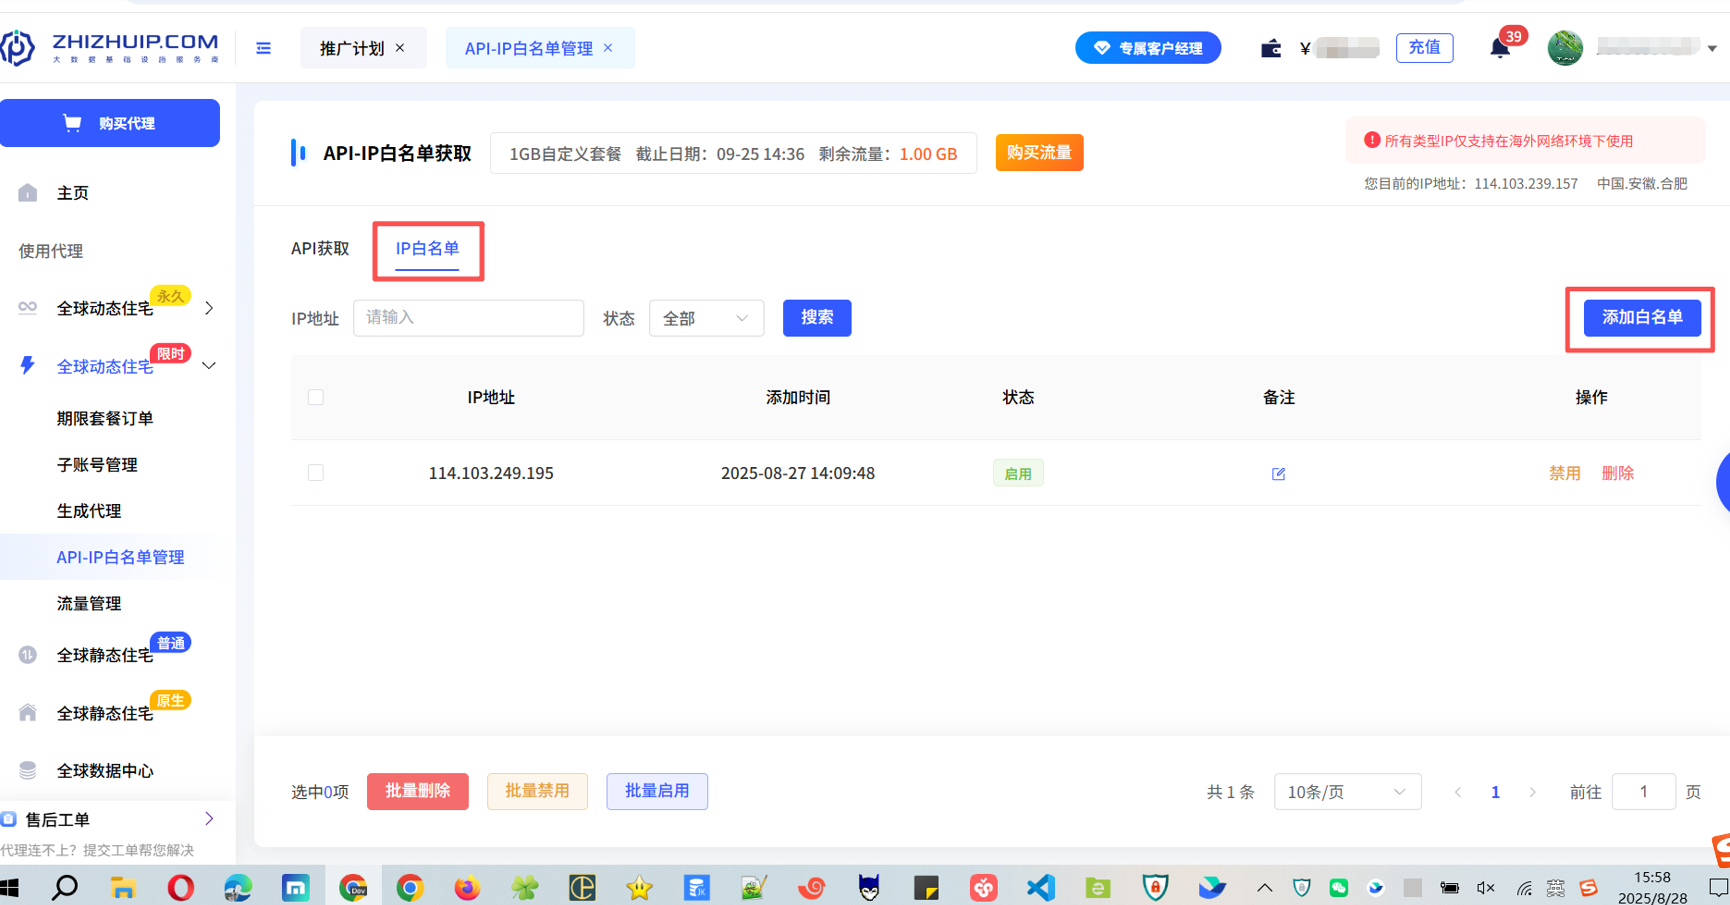Toggle the muted volume tray icon
This screenshot has width=1730, height=905.
(x=1486, y=887)
